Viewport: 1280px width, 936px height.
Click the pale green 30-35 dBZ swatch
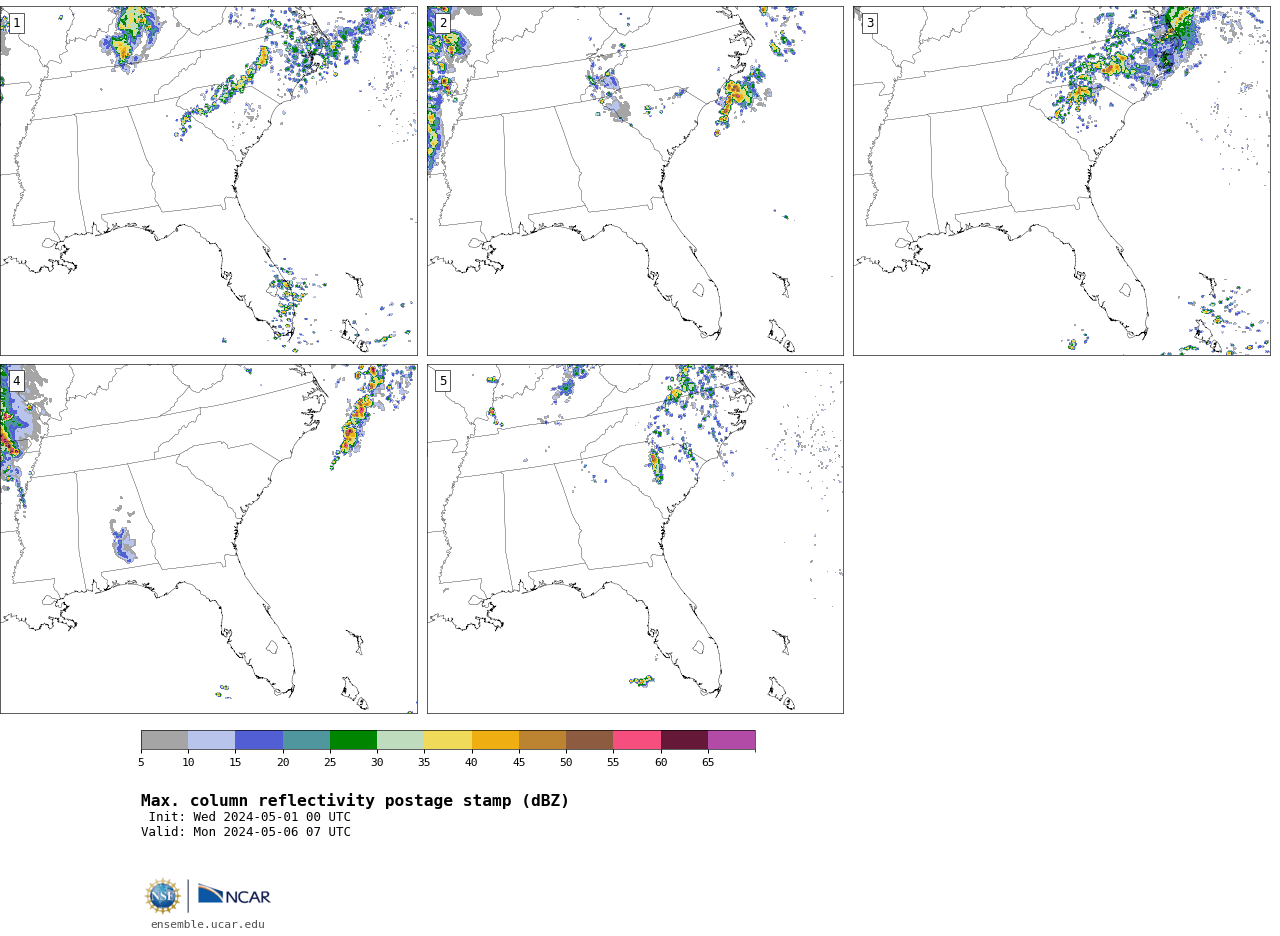(401, 740)
